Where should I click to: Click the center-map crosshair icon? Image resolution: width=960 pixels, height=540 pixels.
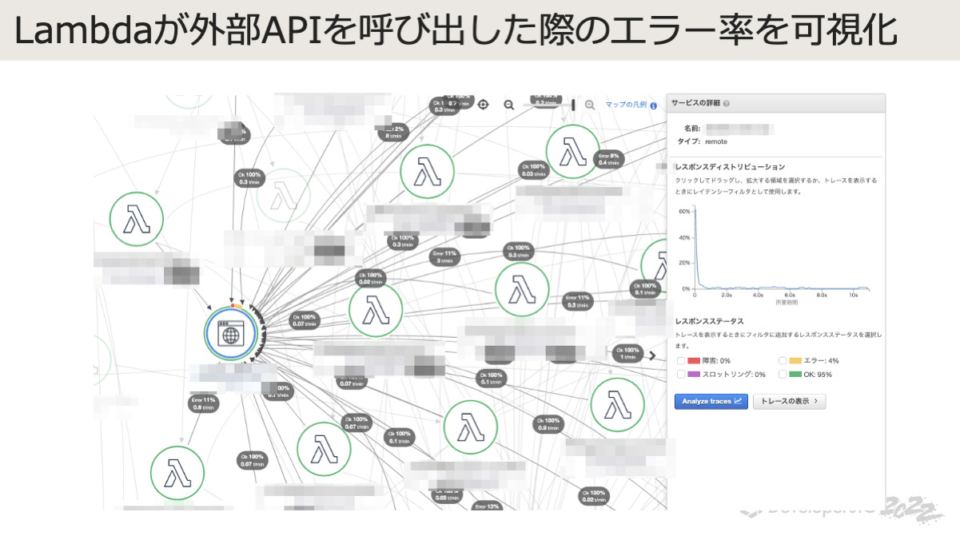(x=483, y=104)
